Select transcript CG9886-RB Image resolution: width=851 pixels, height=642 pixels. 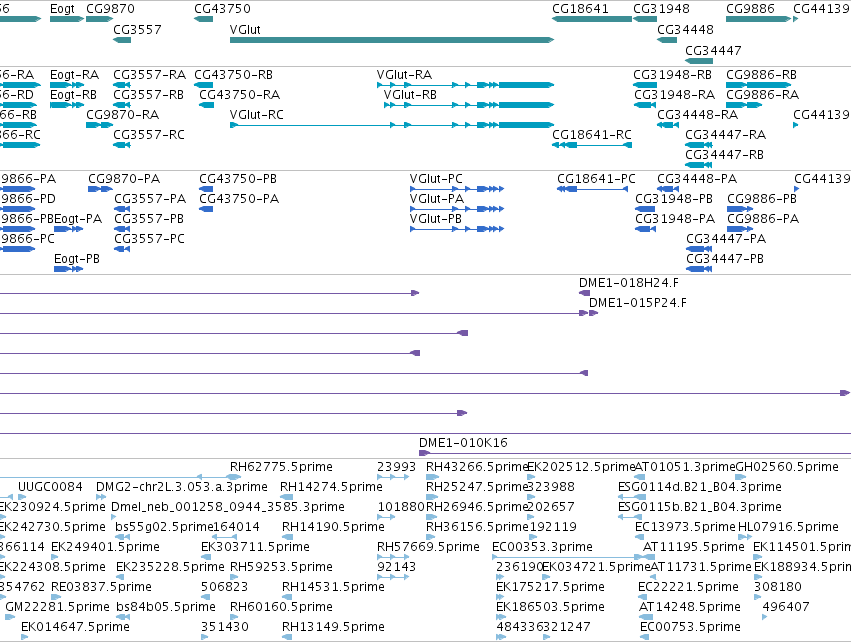coord(758,85)
